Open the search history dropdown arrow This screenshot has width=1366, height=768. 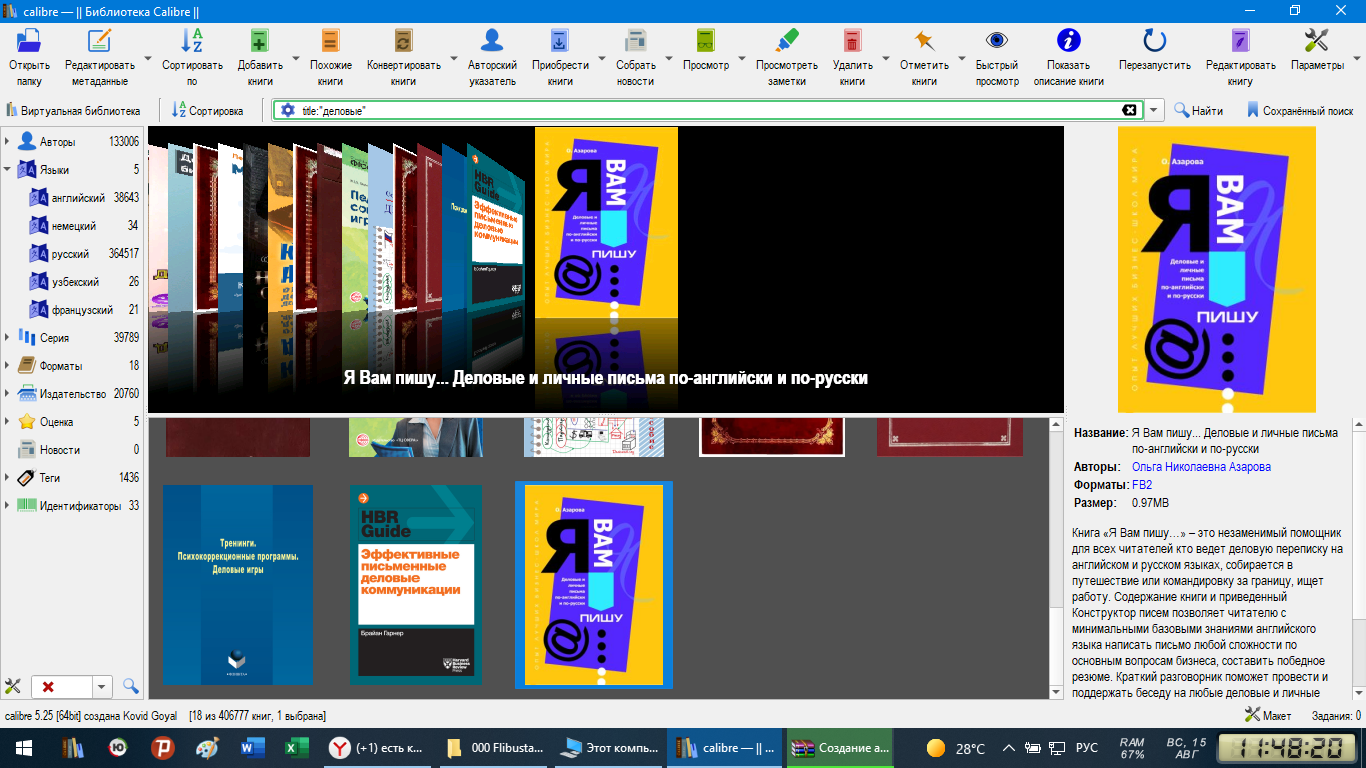1155,110
